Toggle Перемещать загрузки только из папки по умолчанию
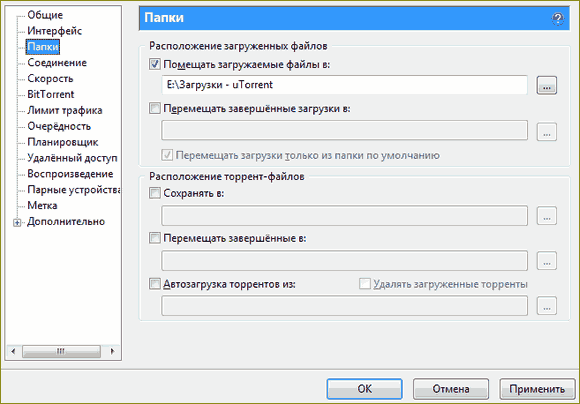The height and width of the screenshot is (404, 580). coord(167,155)
